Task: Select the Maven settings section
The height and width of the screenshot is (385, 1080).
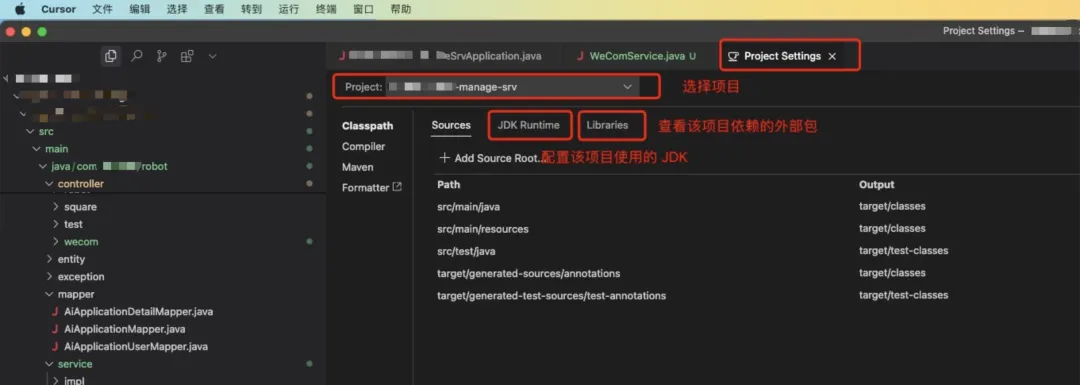Action: 357,167
